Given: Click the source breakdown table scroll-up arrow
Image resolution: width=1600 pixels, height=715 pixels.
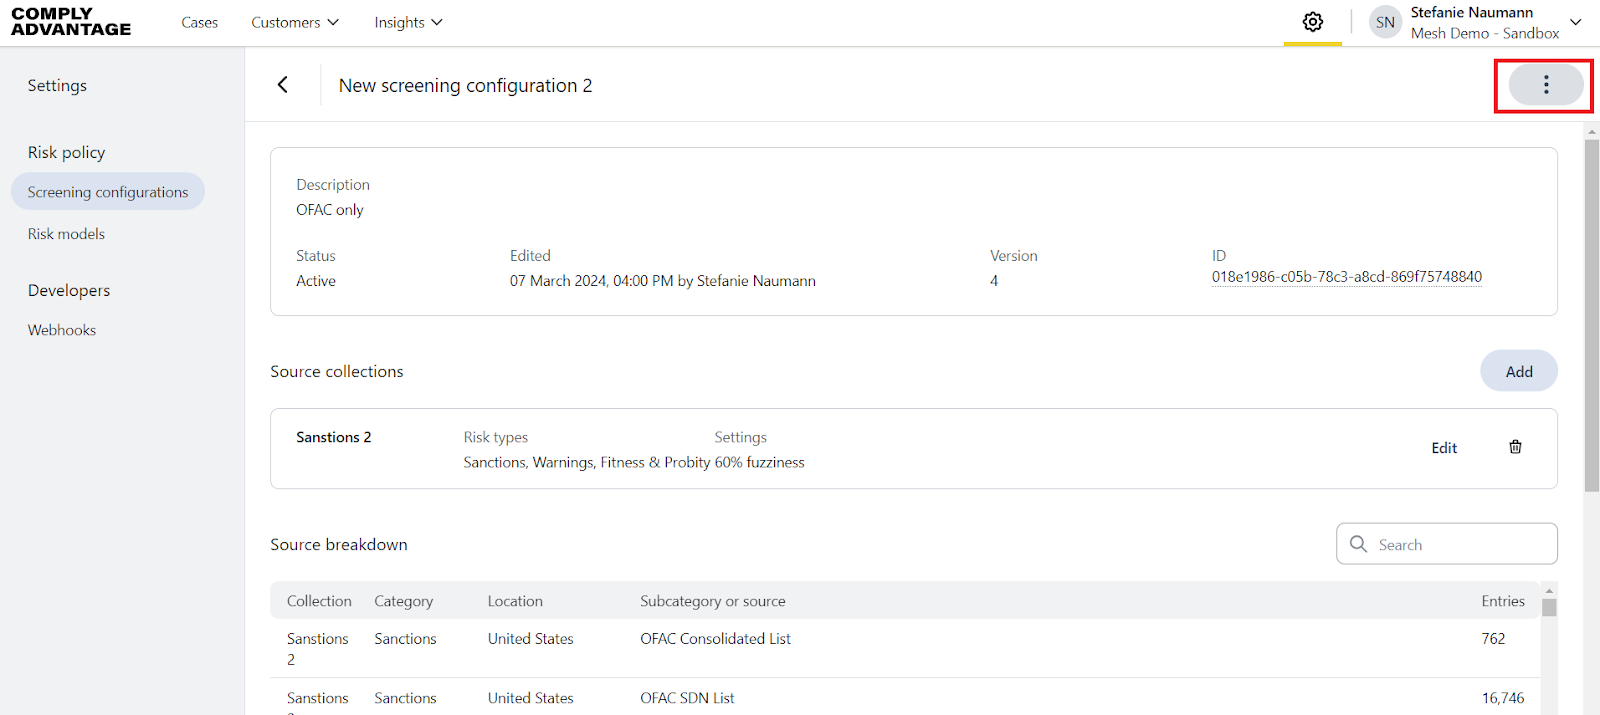Looking at the screenshot, I should (x=1549, y=591).
